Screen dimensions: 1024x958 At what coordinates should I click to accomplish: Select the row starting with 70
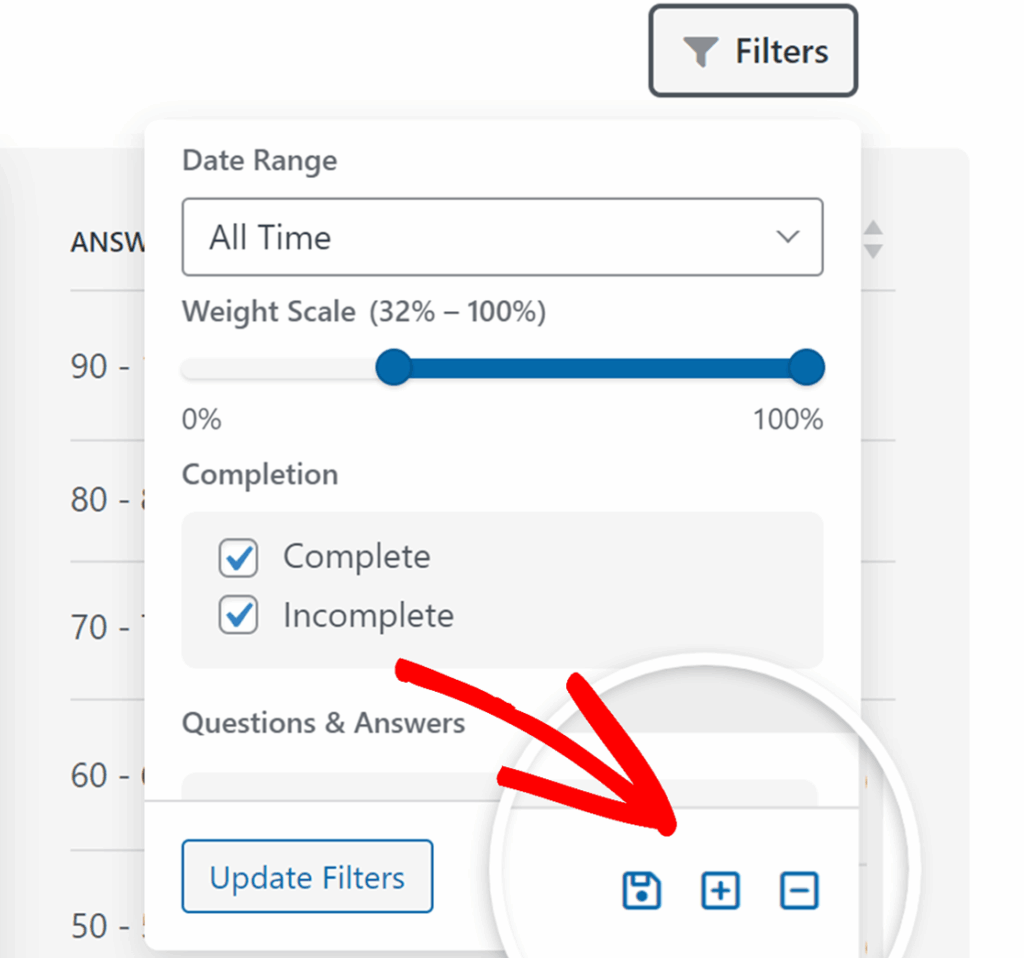102,628
